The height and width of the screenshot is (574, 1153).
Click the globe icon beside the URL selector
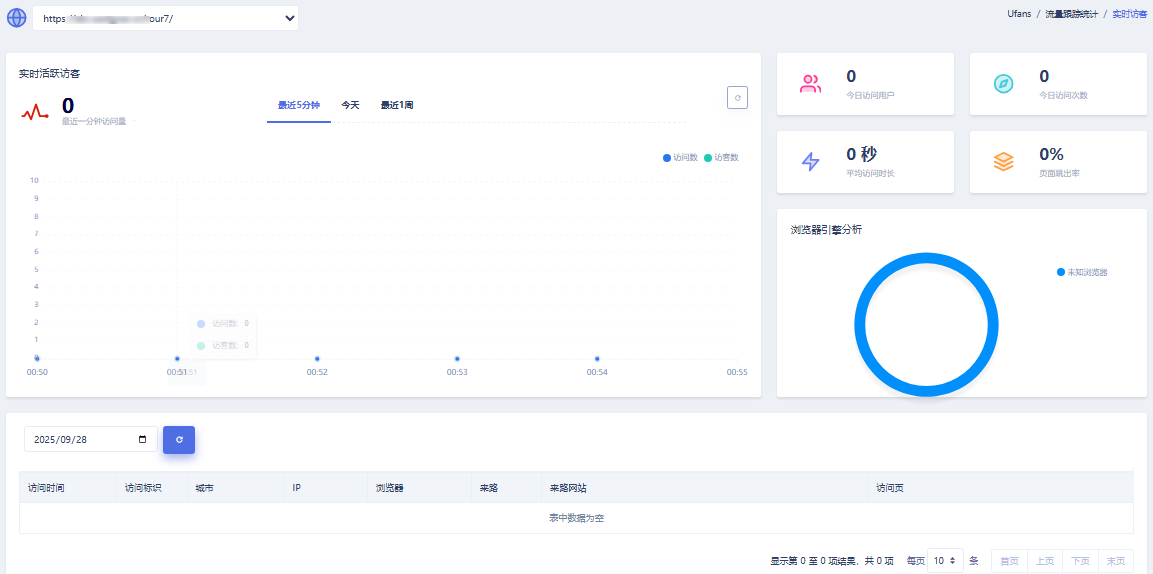[x=17, y=18]
